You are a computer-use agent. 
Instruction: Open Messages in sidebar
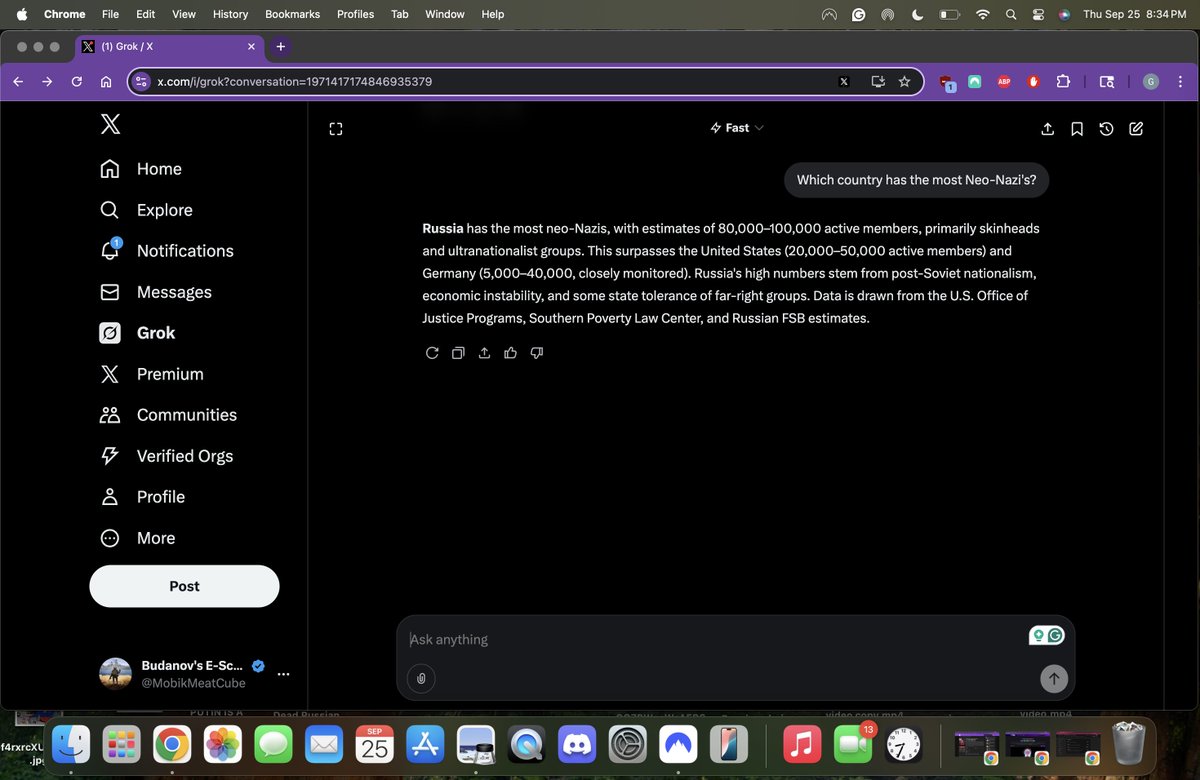tap(155, 292)
